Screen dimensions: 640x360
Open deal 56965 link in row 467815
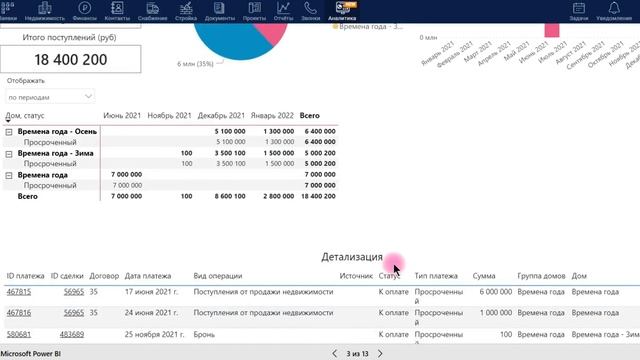coord(74,292)
